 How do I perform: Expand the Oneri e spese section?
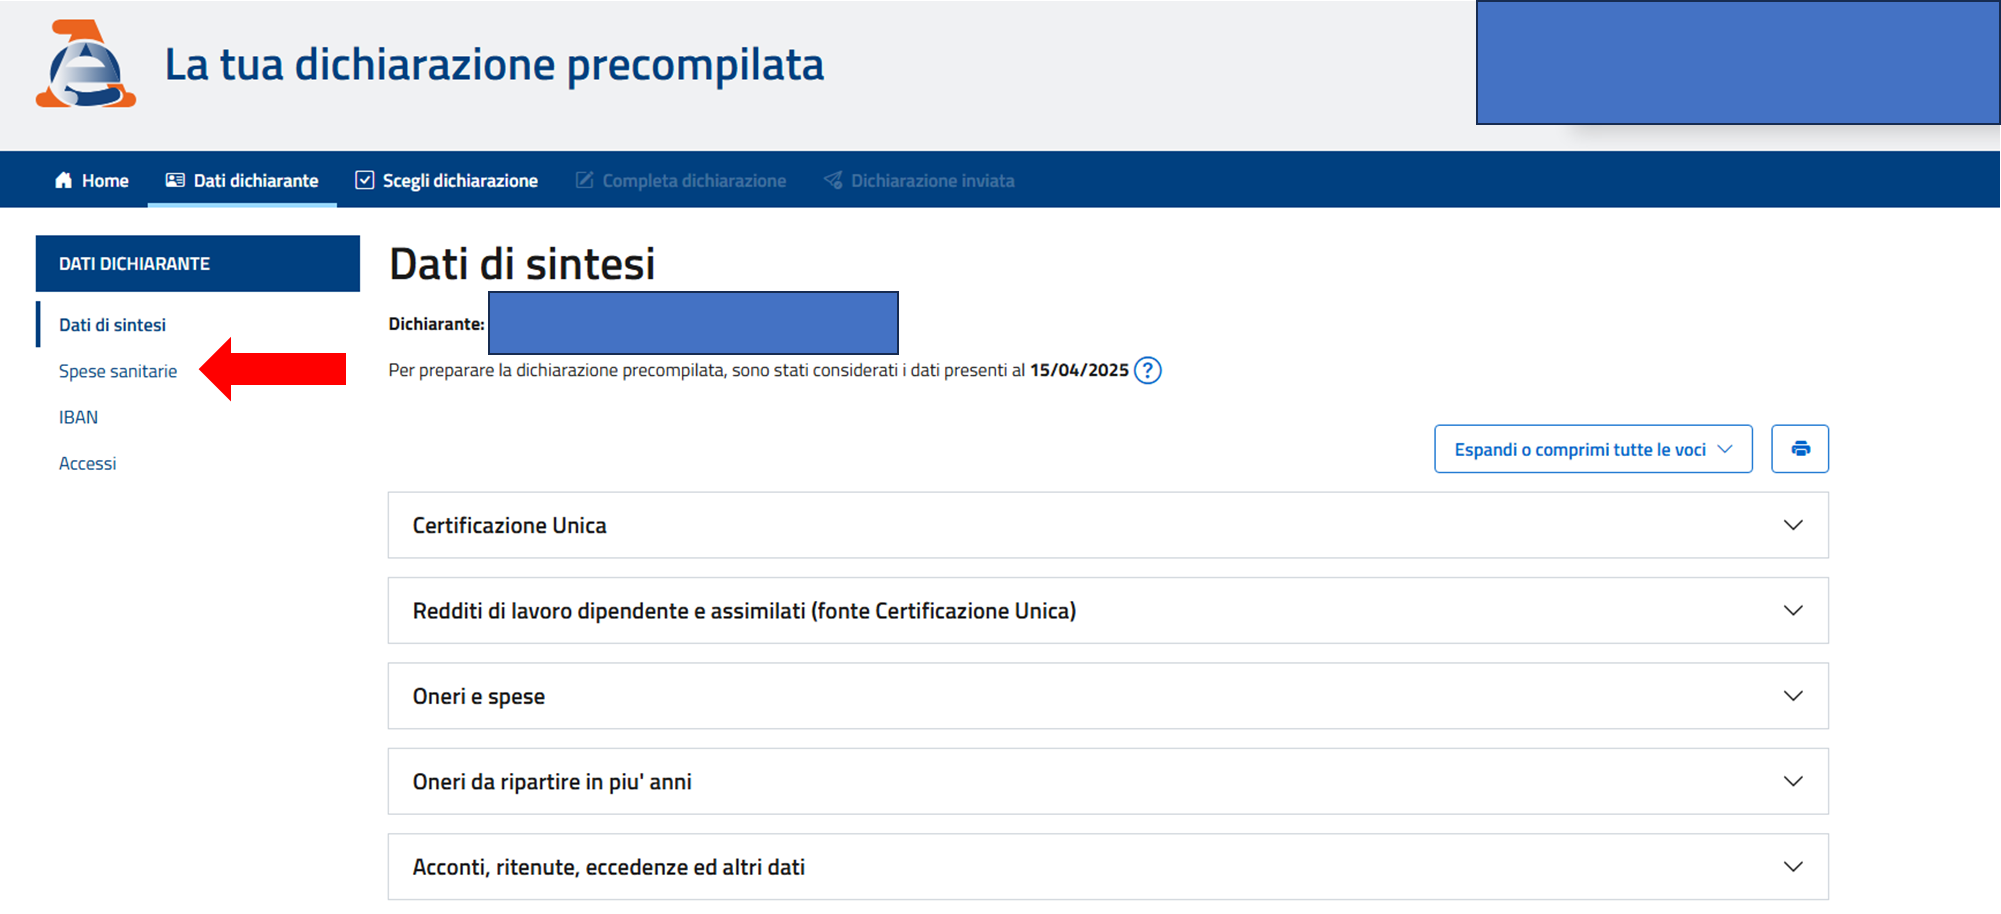(1792, 696)
